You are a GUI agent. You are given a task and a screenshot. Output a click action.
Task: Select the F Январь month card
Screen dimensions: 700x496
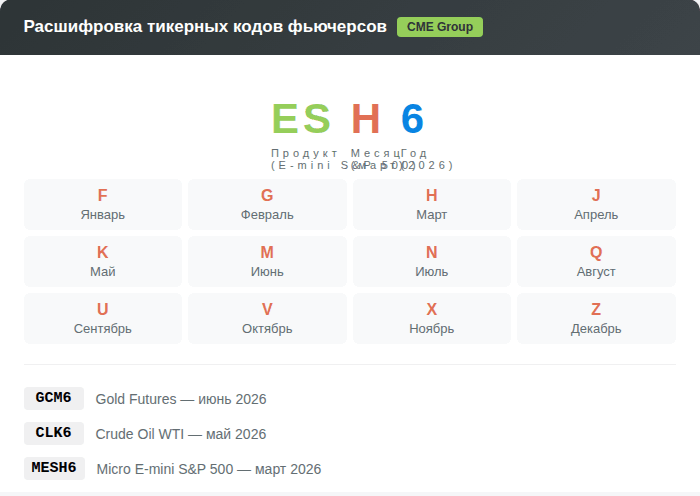click(x=103, y=204)
